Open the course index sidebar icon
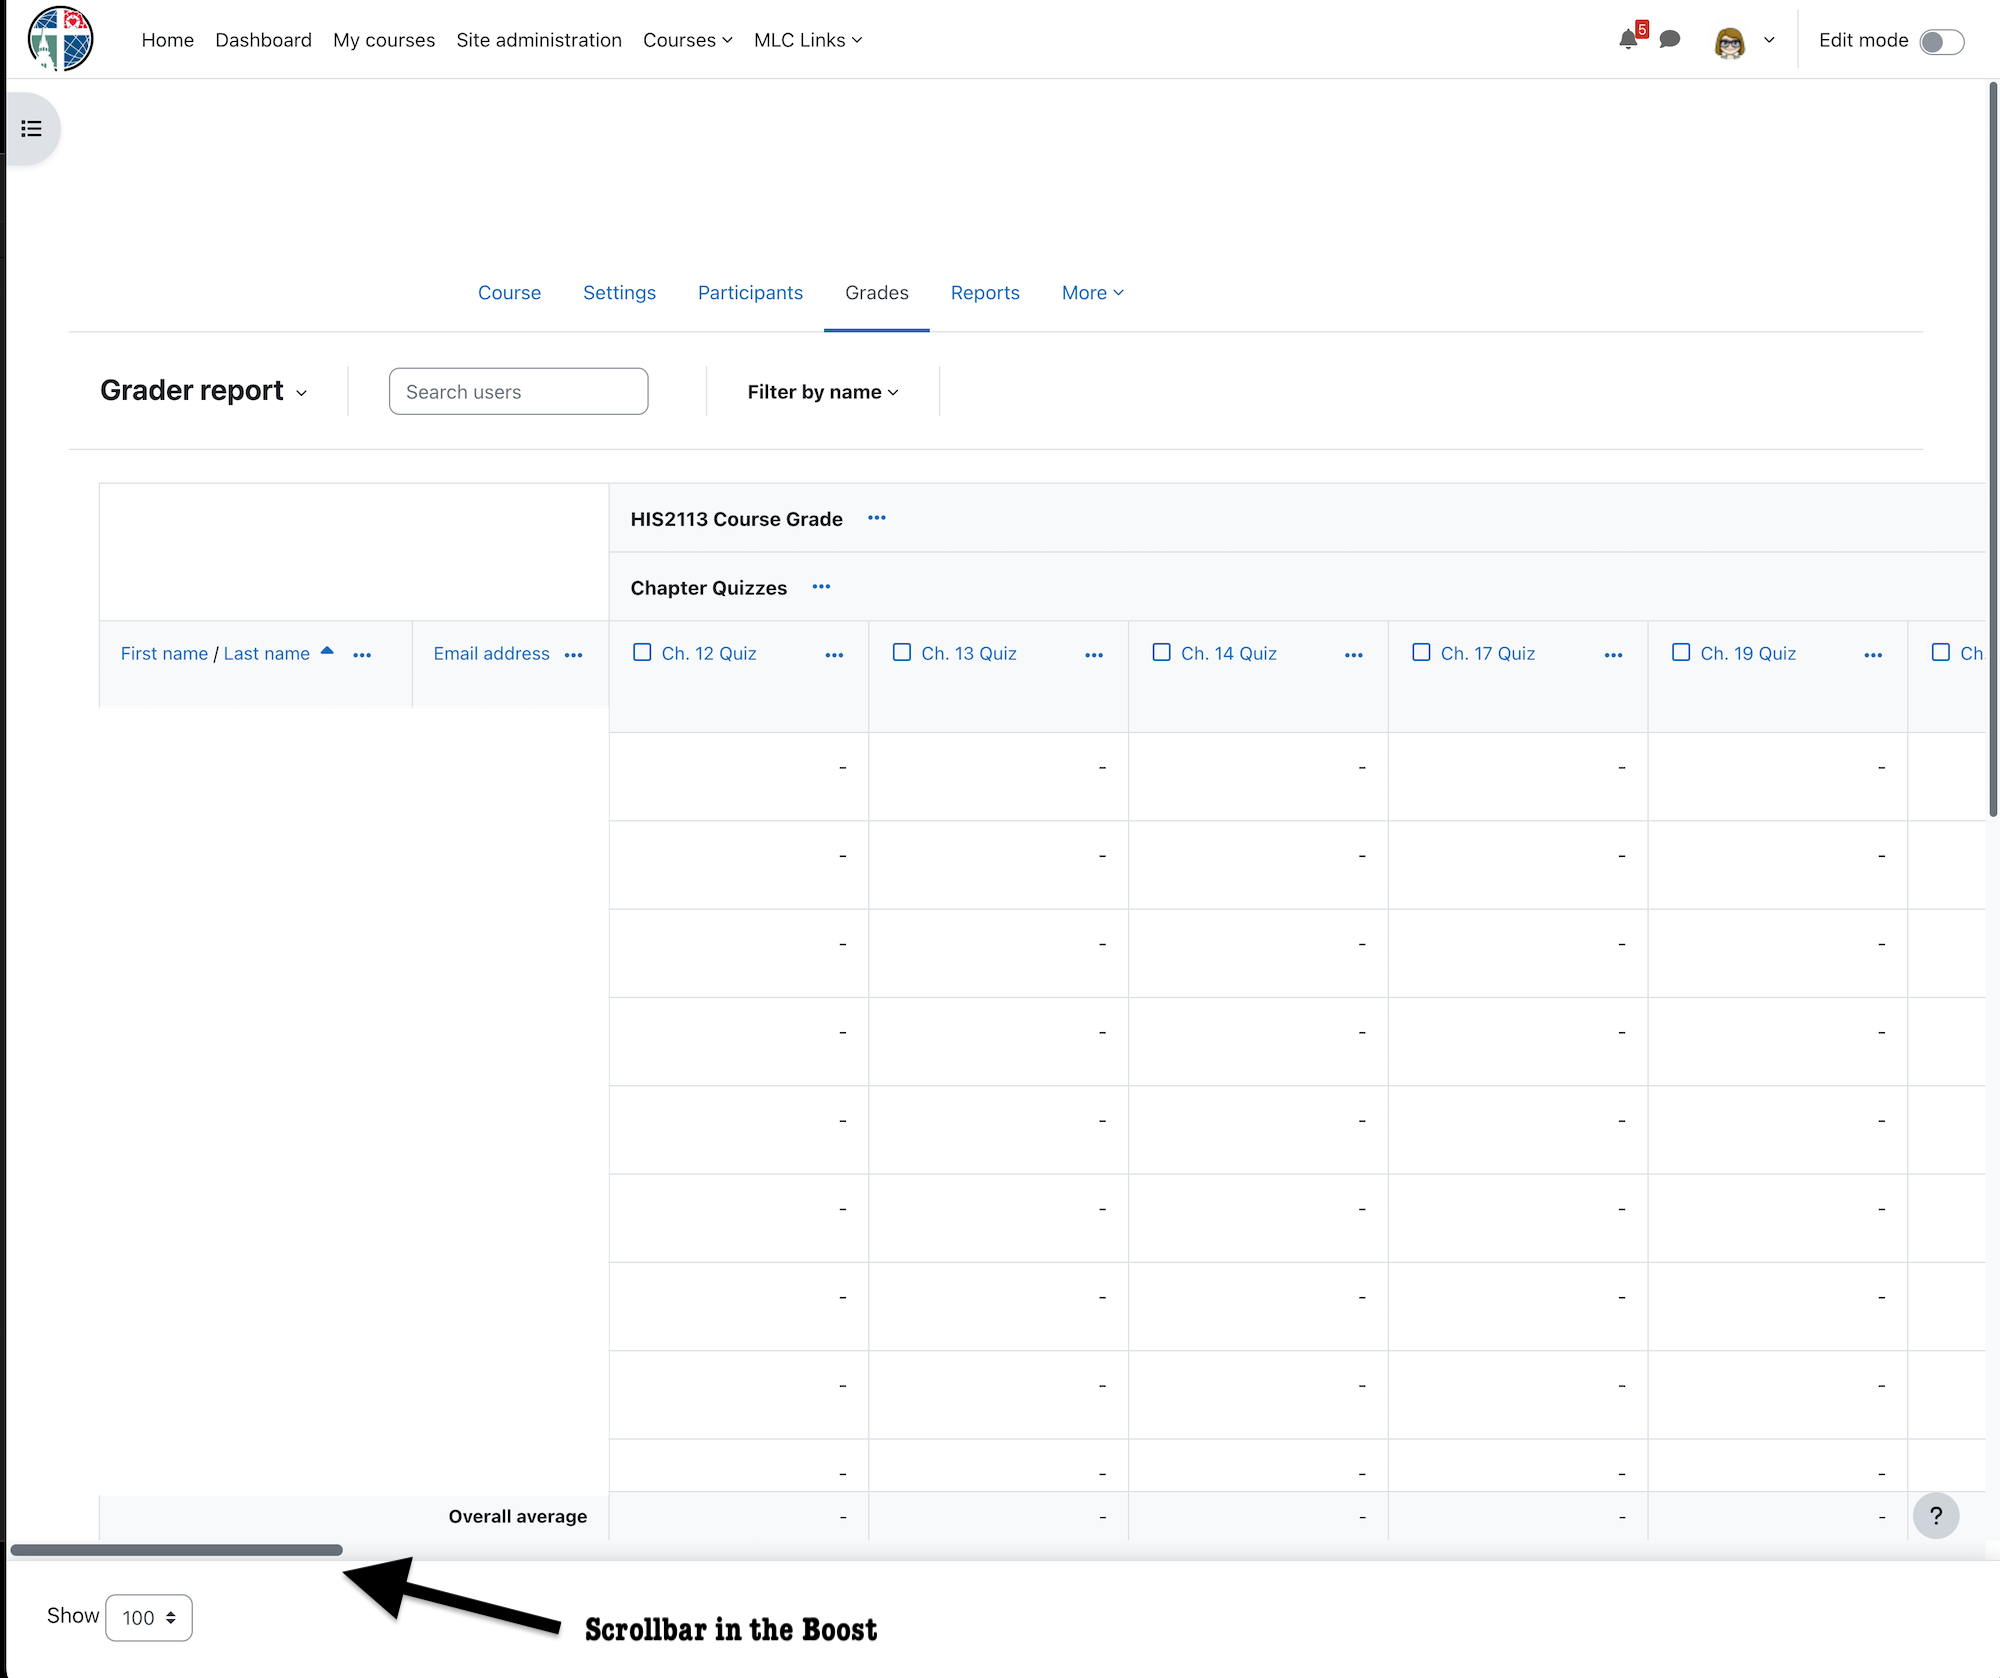2000x1678 pixels. click(x=29, y=128)
